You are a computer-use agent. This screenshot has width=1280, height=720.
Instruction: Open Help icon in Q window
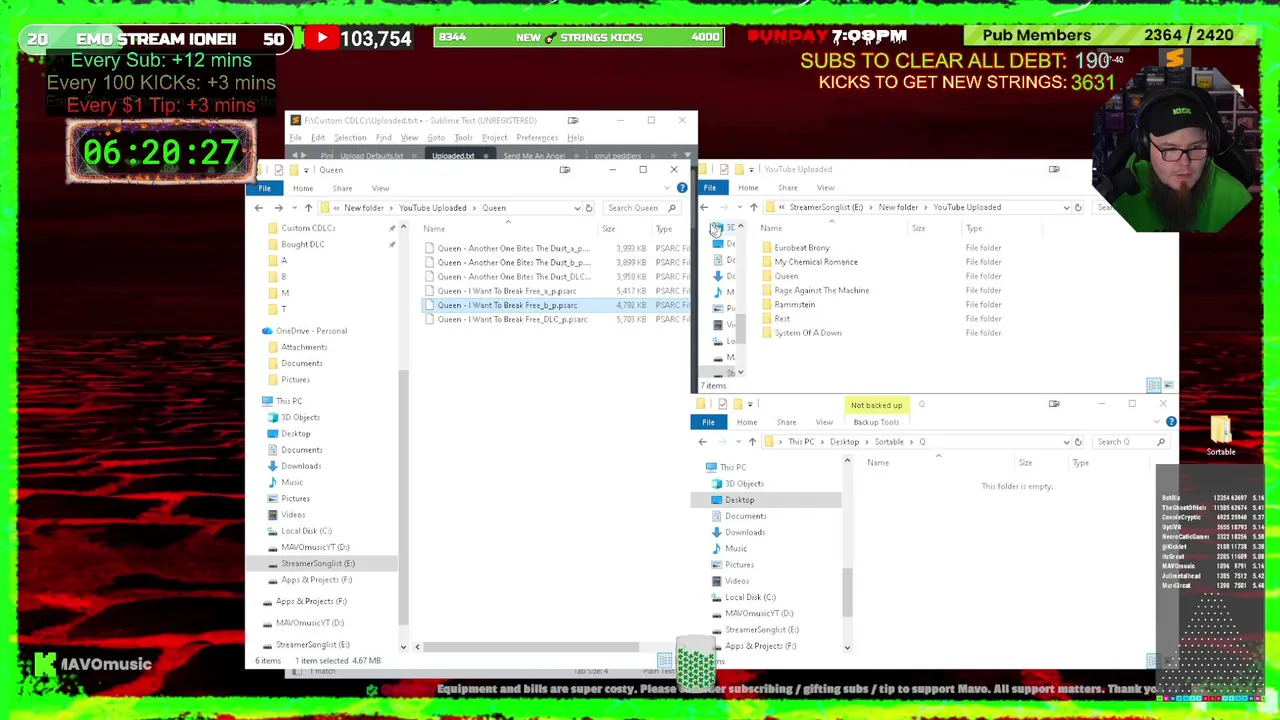click(1171, 422)
